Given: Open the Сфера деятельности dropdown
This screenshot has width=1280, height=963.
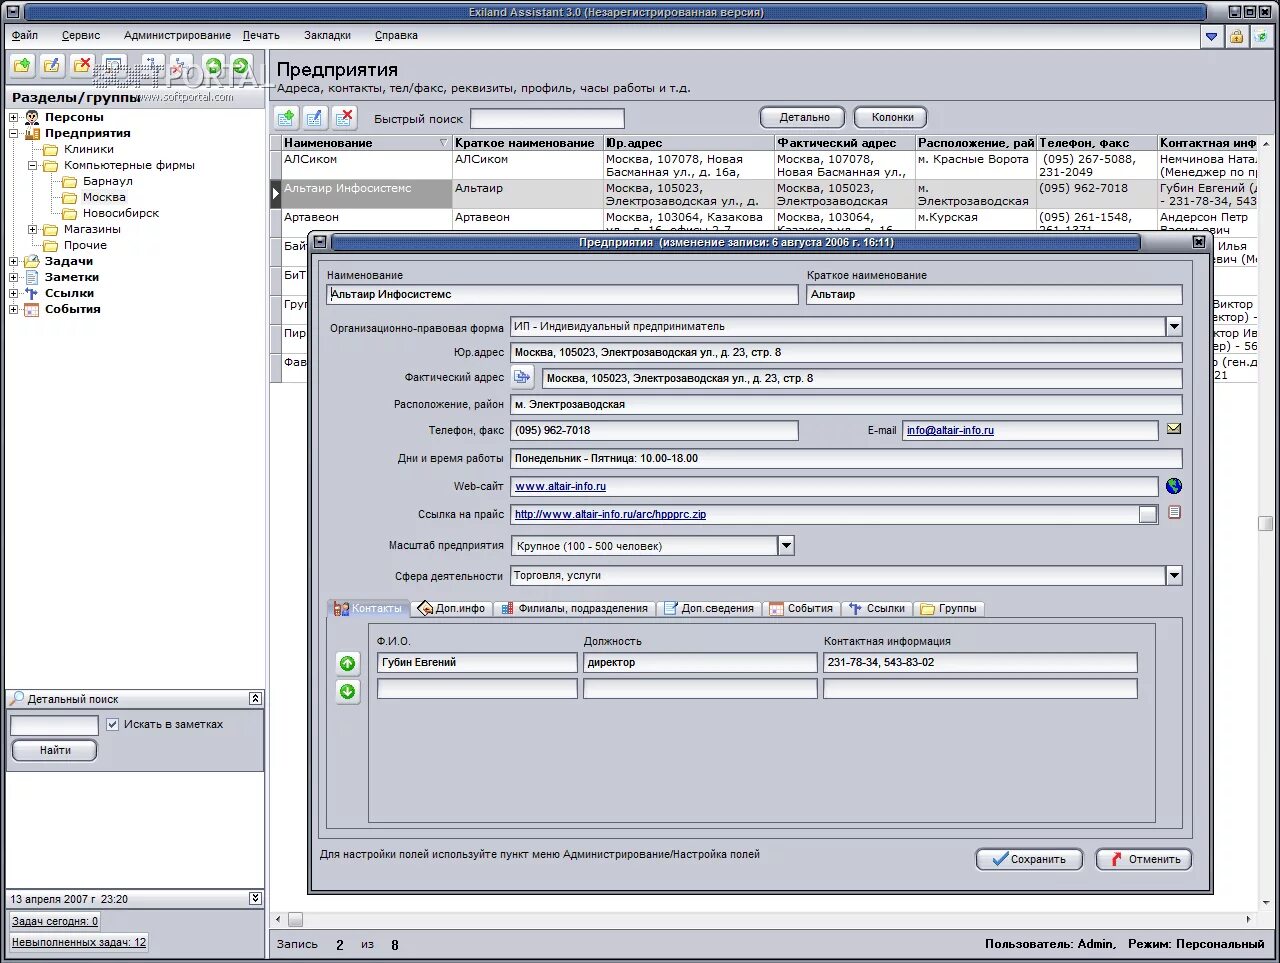Looking at the screenshot, I should click(x=1174, y=575).
